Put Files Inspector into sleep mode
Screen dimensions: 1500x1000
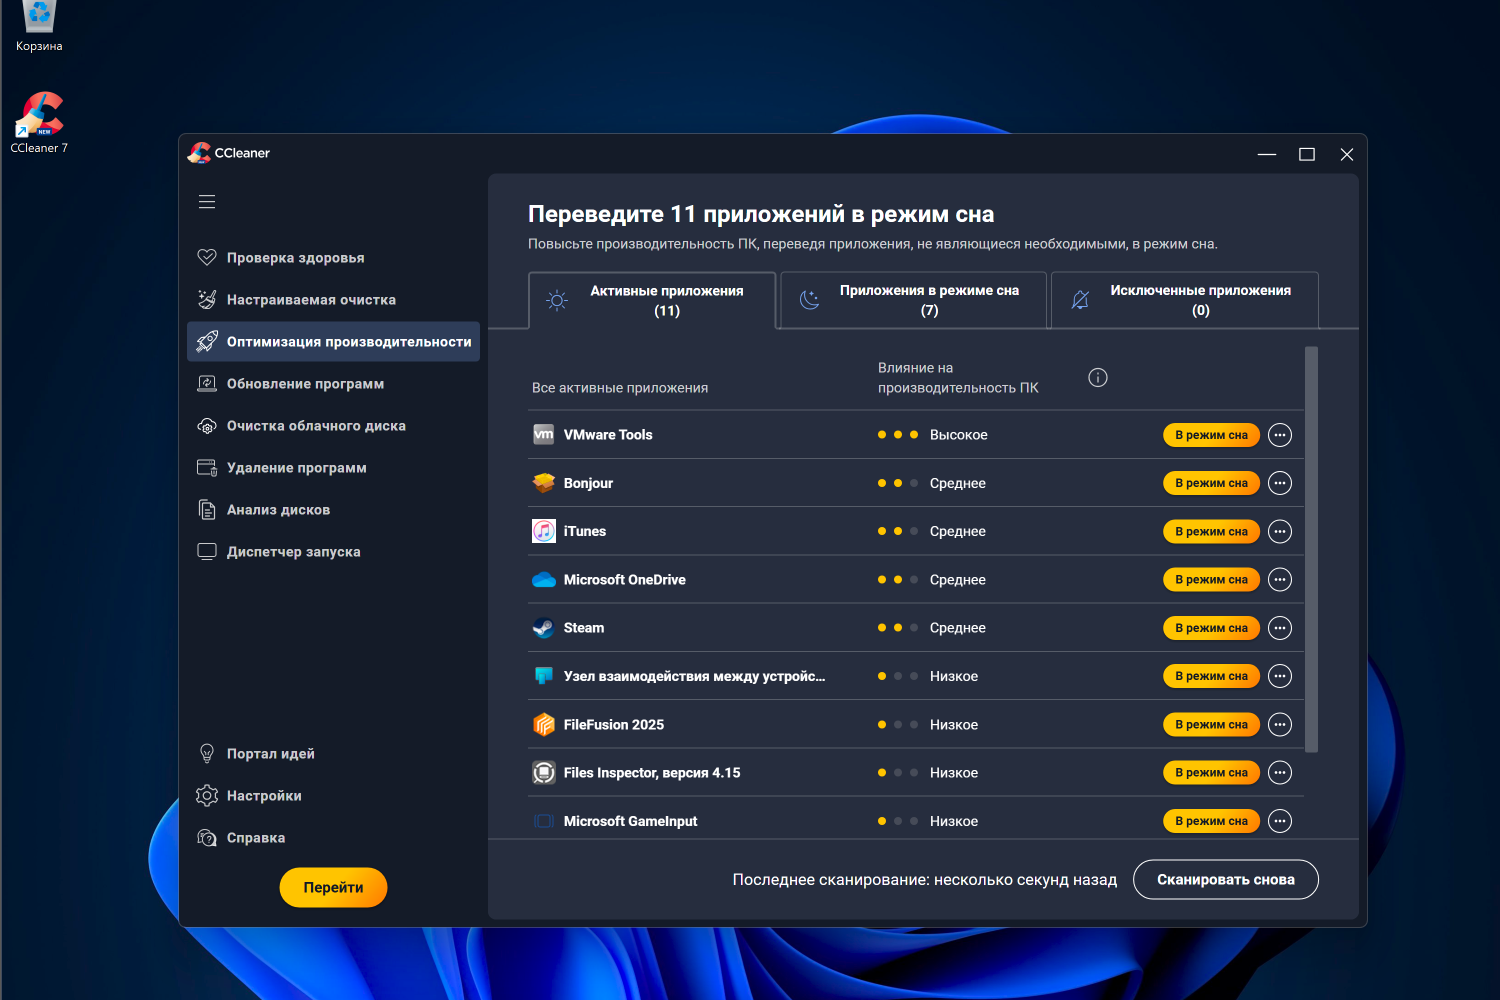click(x=1211, y=772)
